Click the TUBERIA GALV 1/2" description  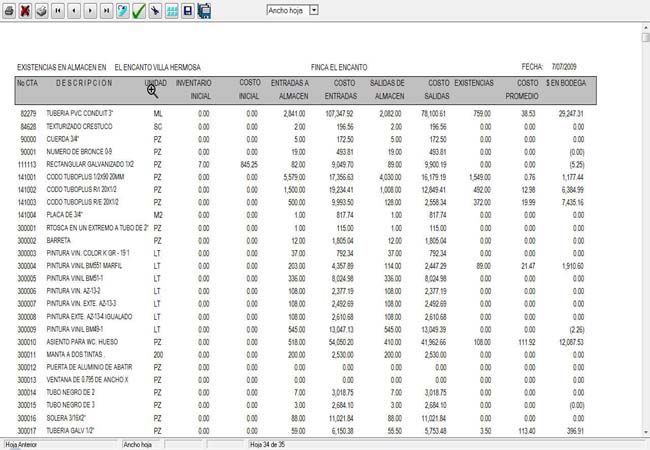point(70,431)
